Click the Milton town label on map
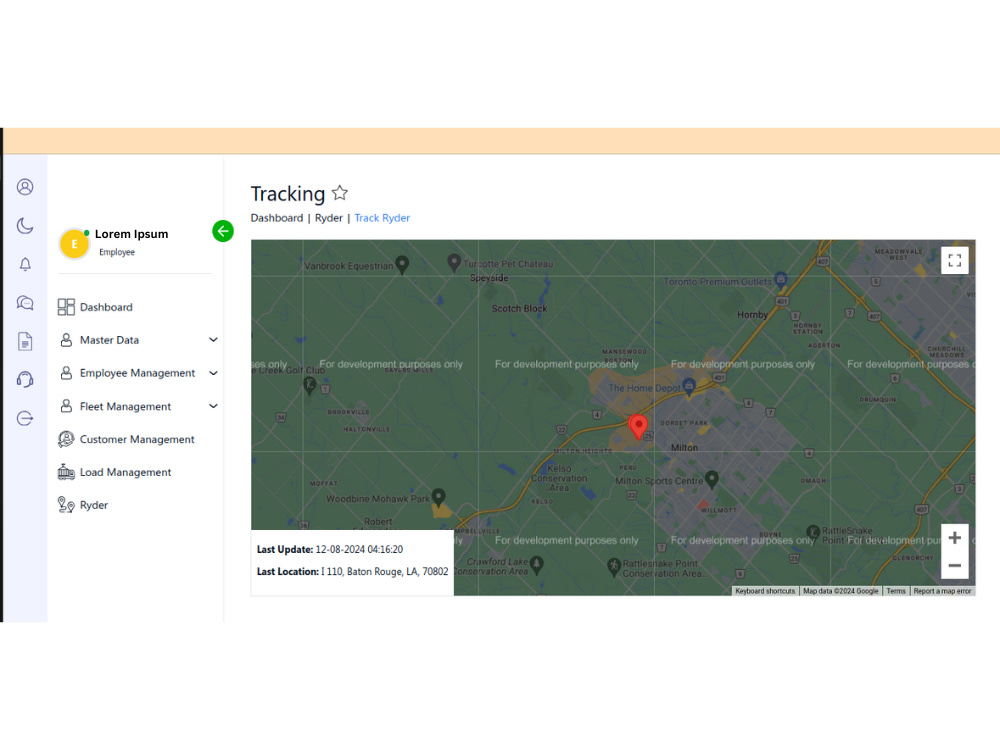 (x=684, y=448)
